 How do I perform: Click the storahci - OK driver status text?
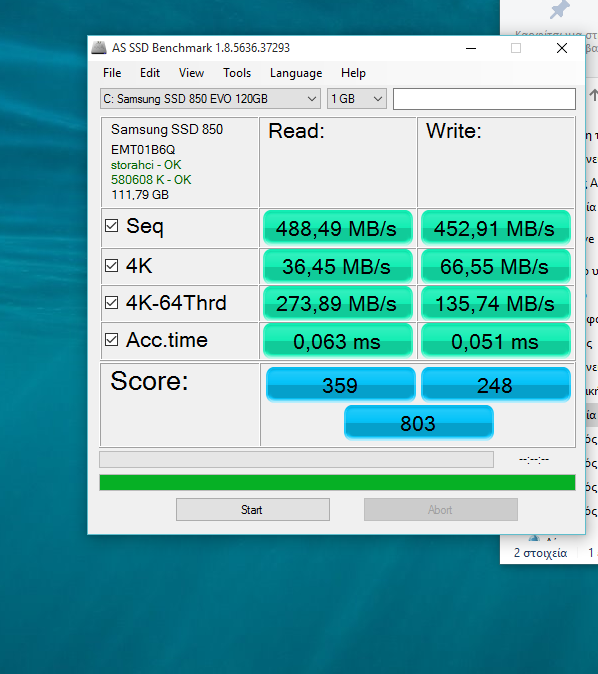[x=146, y=165]
